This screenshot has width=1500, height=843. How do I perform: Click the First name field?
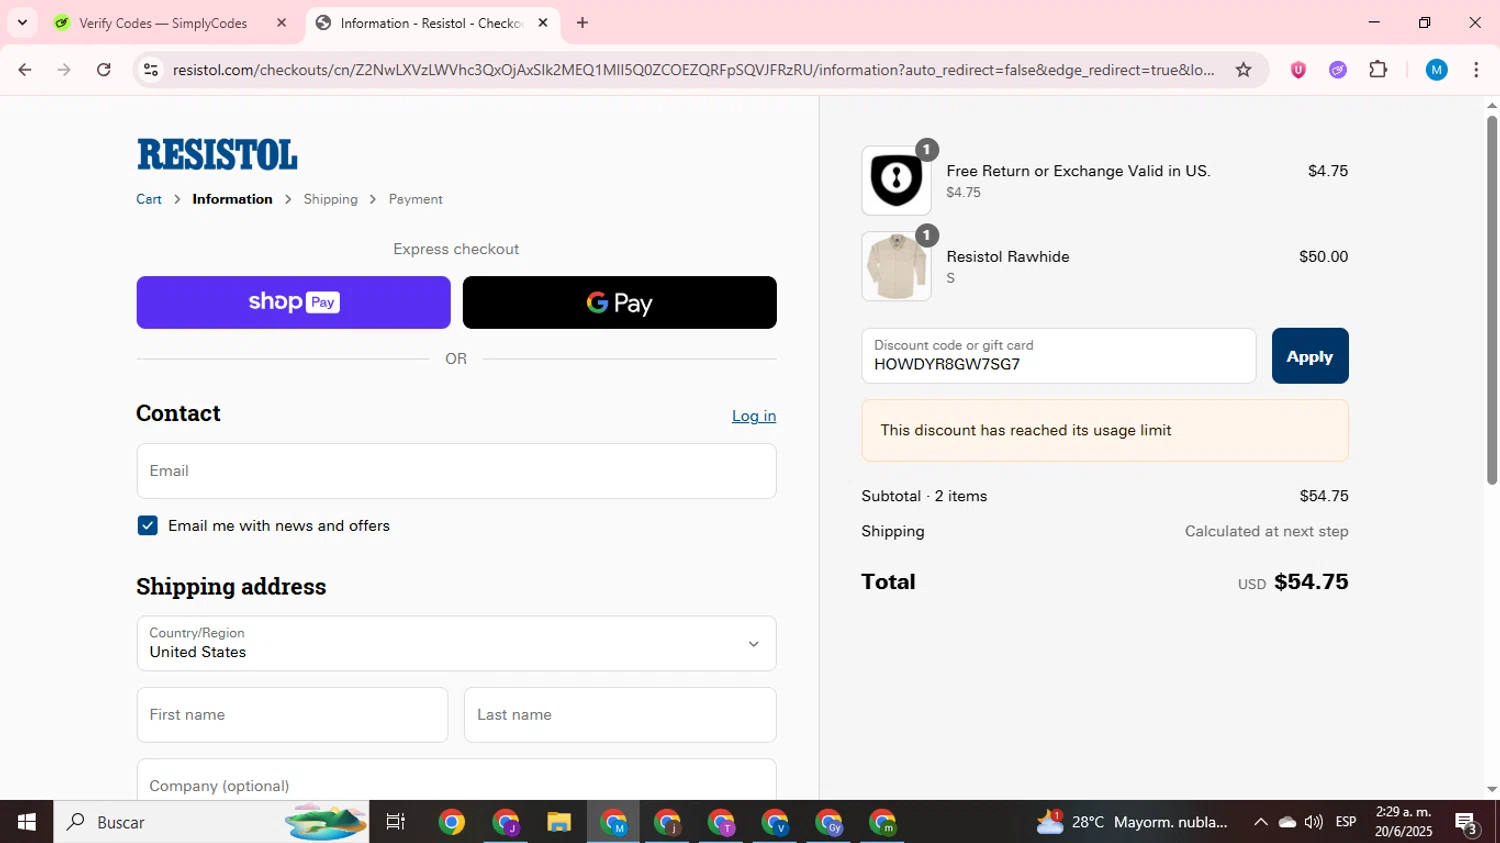pyautogui.click(x=292, y=715)
